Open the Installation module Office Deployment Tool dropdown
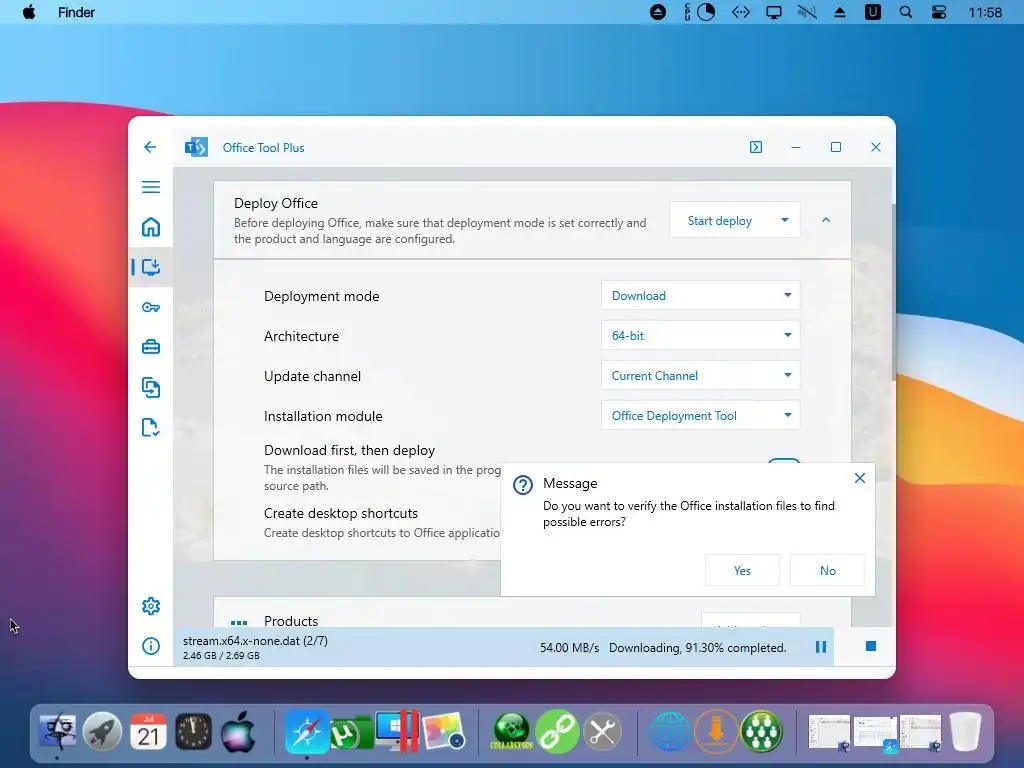The height and width of the screenshot is (768, 1024). [700, 415]
